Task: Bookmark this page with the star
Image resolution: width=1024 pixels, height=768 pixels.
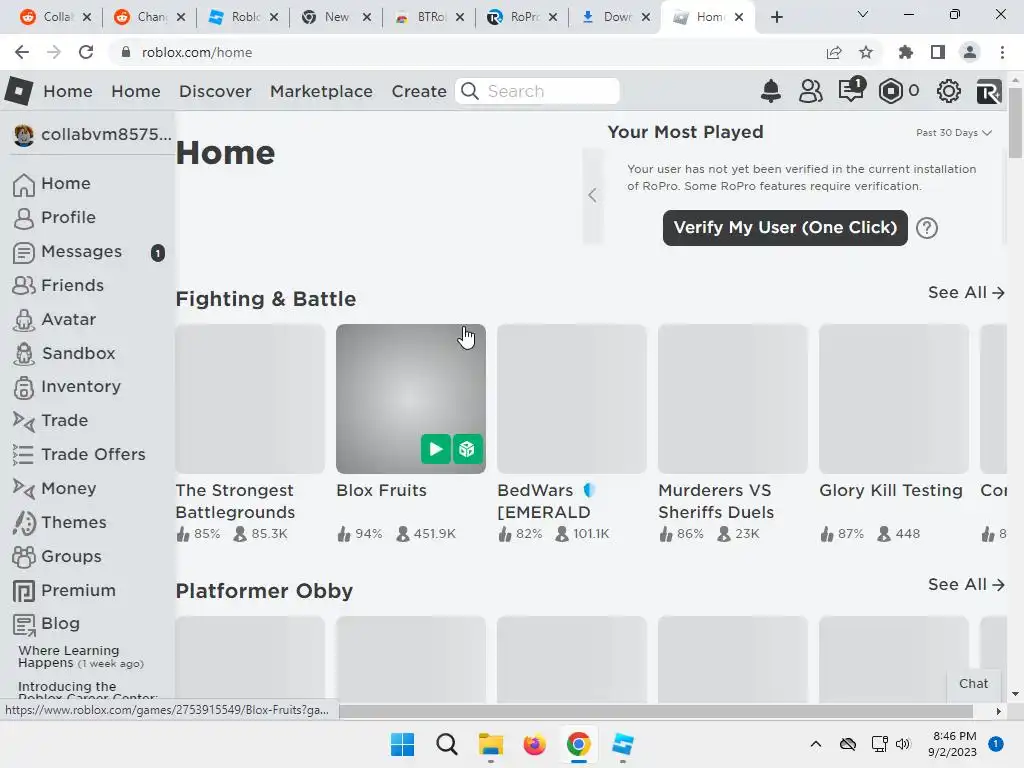Action: [866, 52]
